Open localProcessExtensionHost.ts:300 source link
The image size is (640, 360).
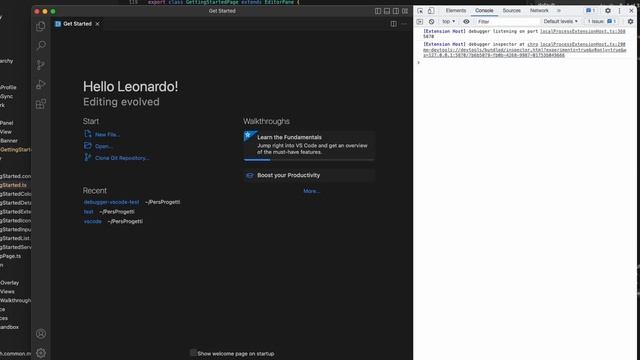click(x=582, y=31)
